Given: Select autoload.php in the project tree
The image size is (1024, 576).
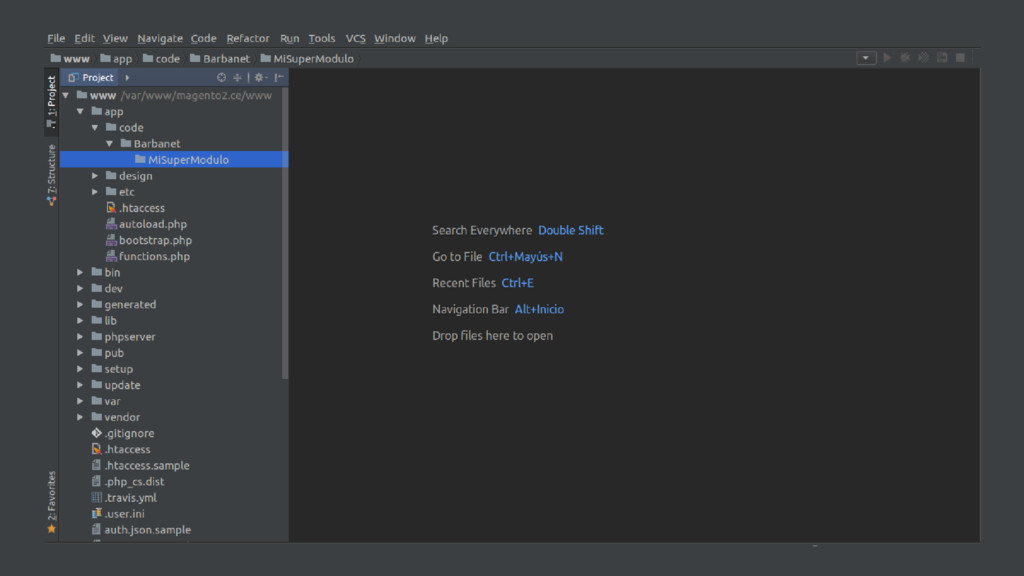Looking at the screenshot, I should coord(146,224).
